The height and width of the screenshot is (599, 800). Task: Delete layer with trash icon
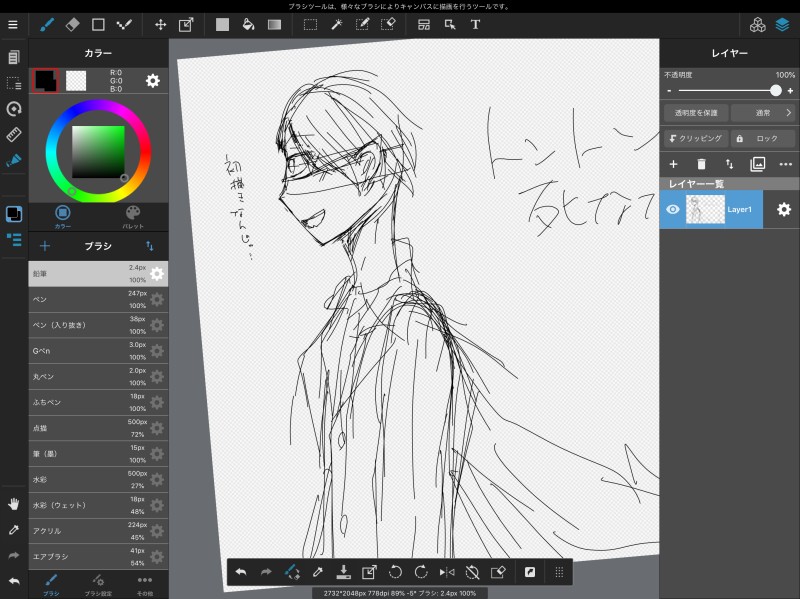point(702,164)
